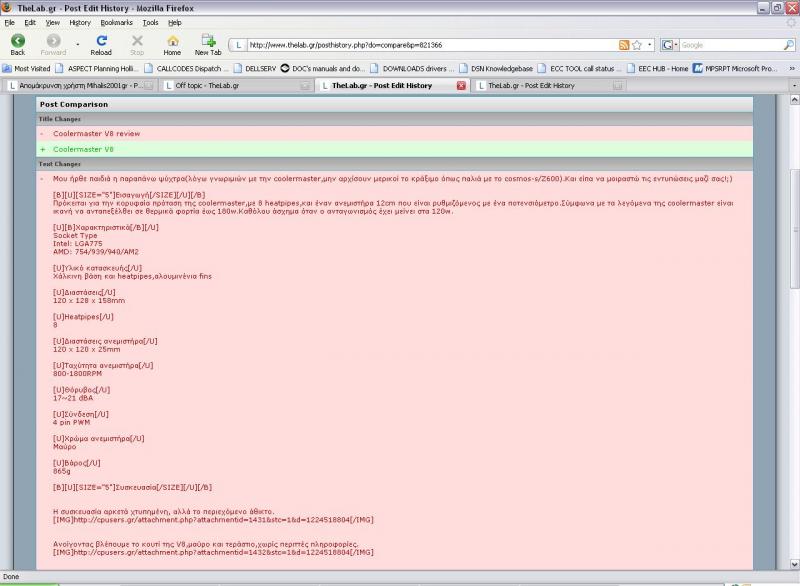
Task: Click the page scrollbar up arrow
Action: tap(794, 100)
